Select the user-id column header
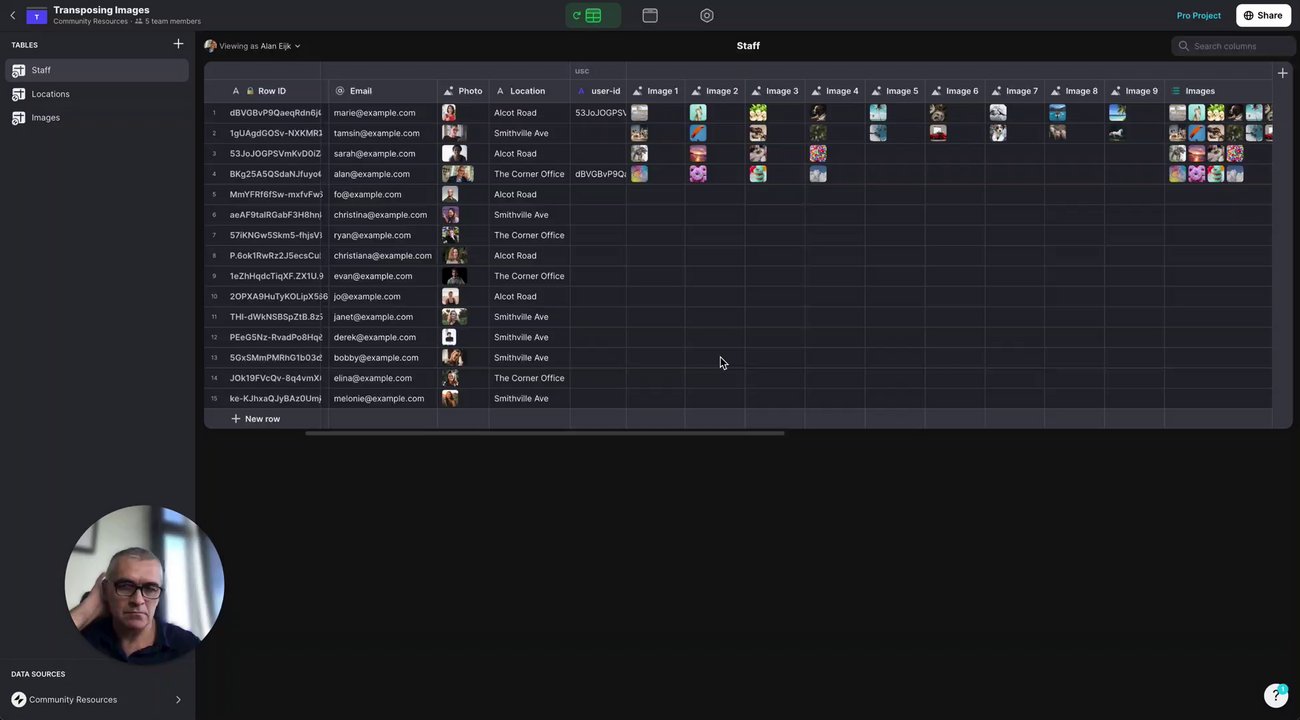This screenshot has height=720, width=1300. tap(598, 91)
